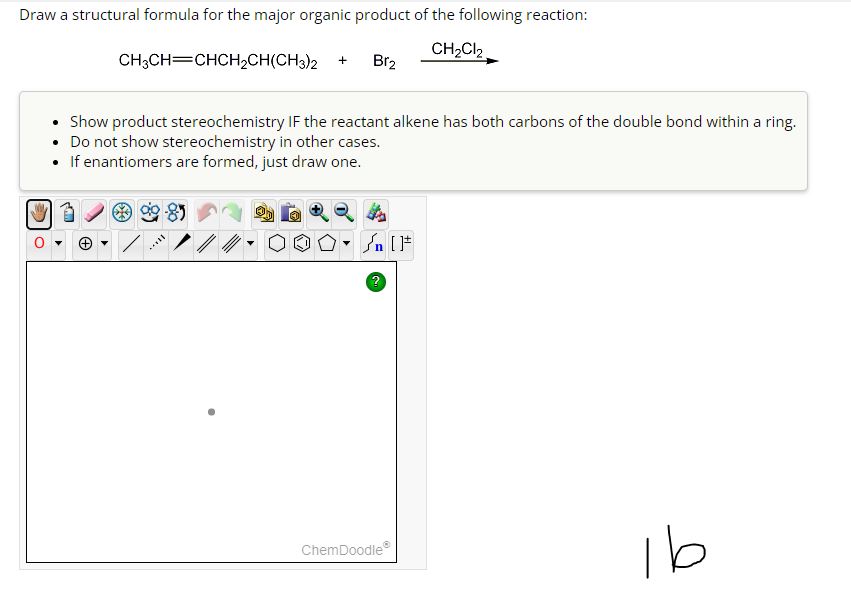Click the green help question mark
This screenshot has width=851, height=591.
pyautogui.click(x=376, y=282)
